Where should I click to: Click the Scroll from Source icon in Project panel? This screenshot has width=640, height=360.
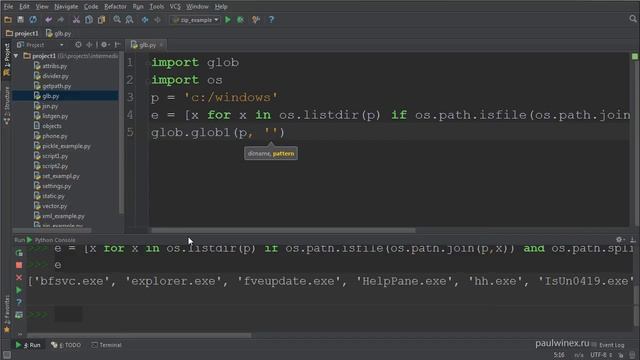pos(78,45)
